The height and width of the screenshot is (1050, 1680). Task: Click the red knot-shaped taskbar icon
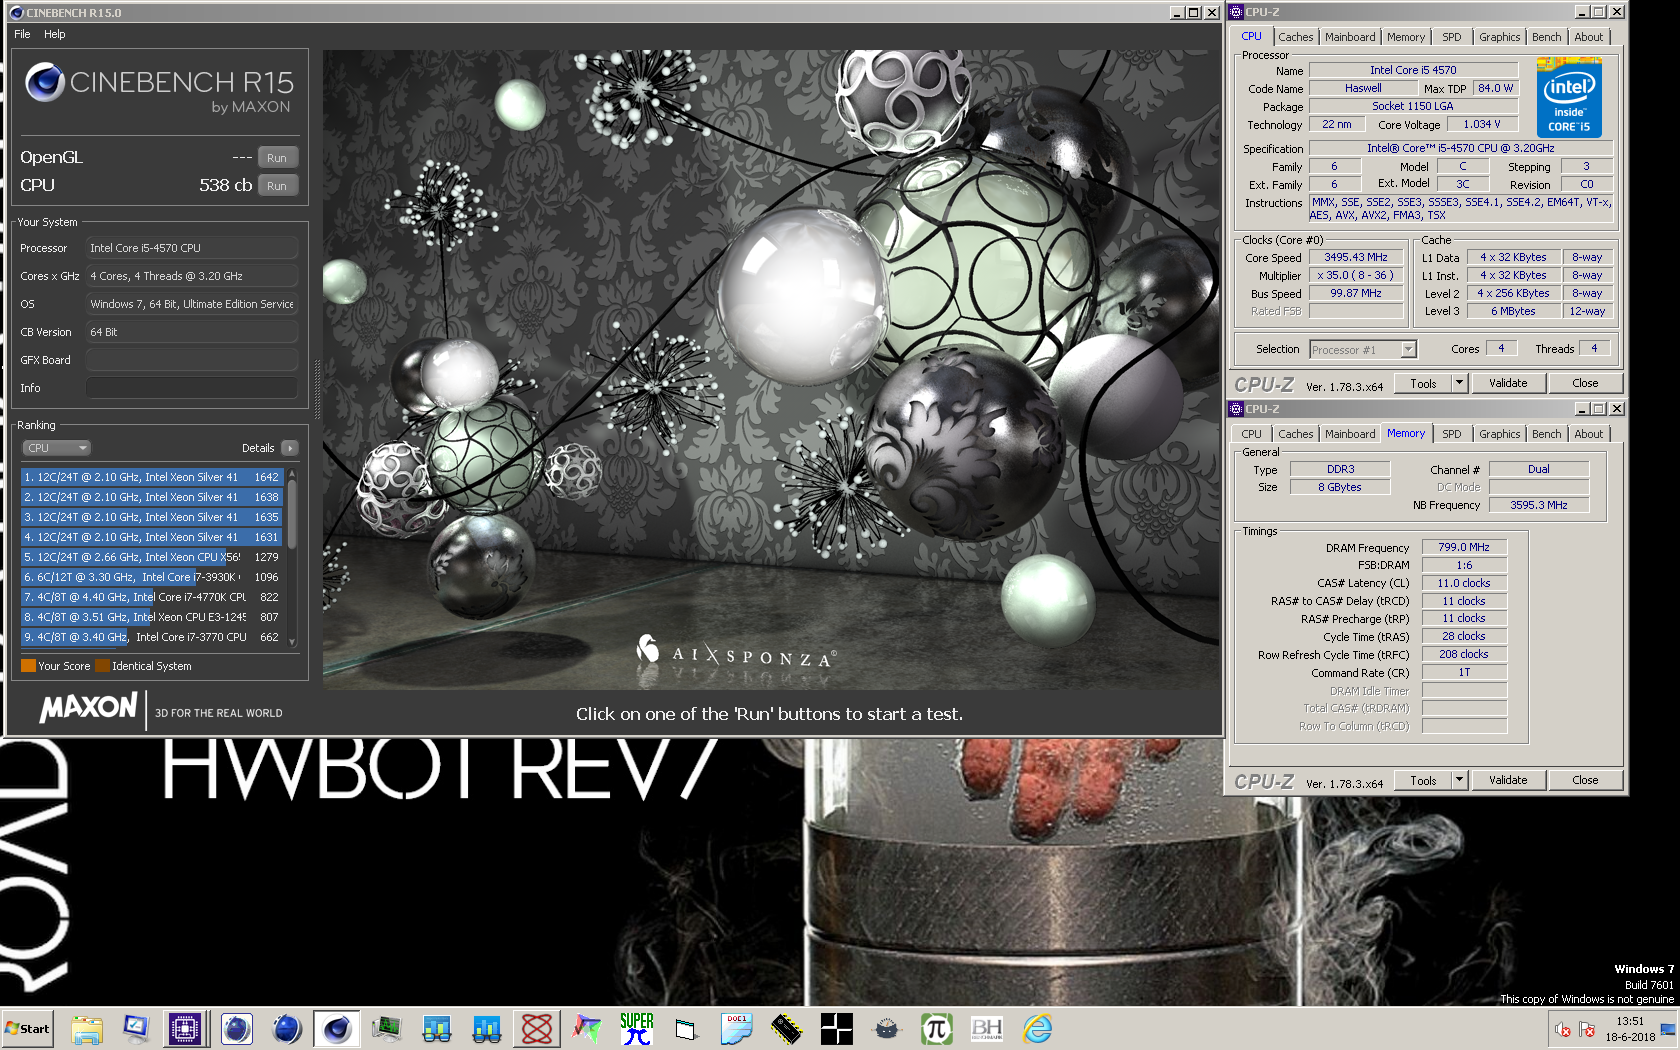click(537, 1028)
